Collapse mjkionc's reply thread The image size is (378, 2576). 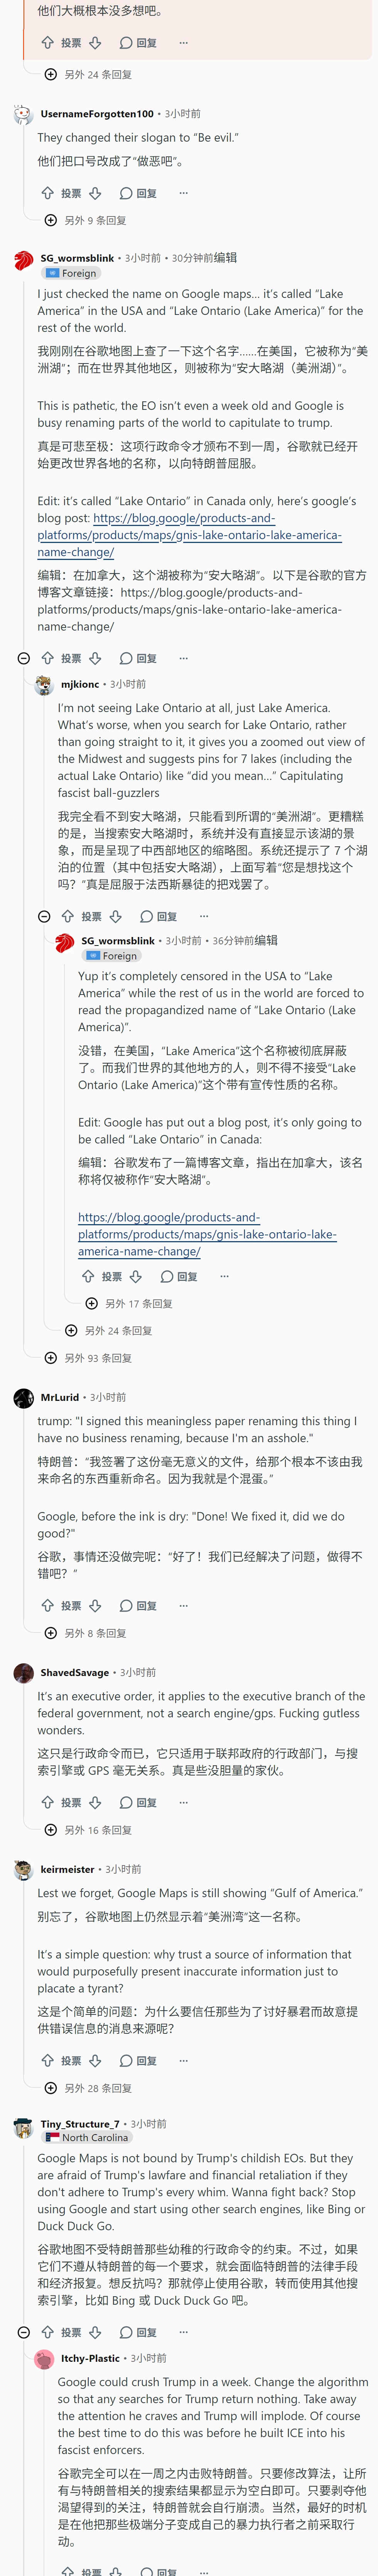click(x=44, y=916)
